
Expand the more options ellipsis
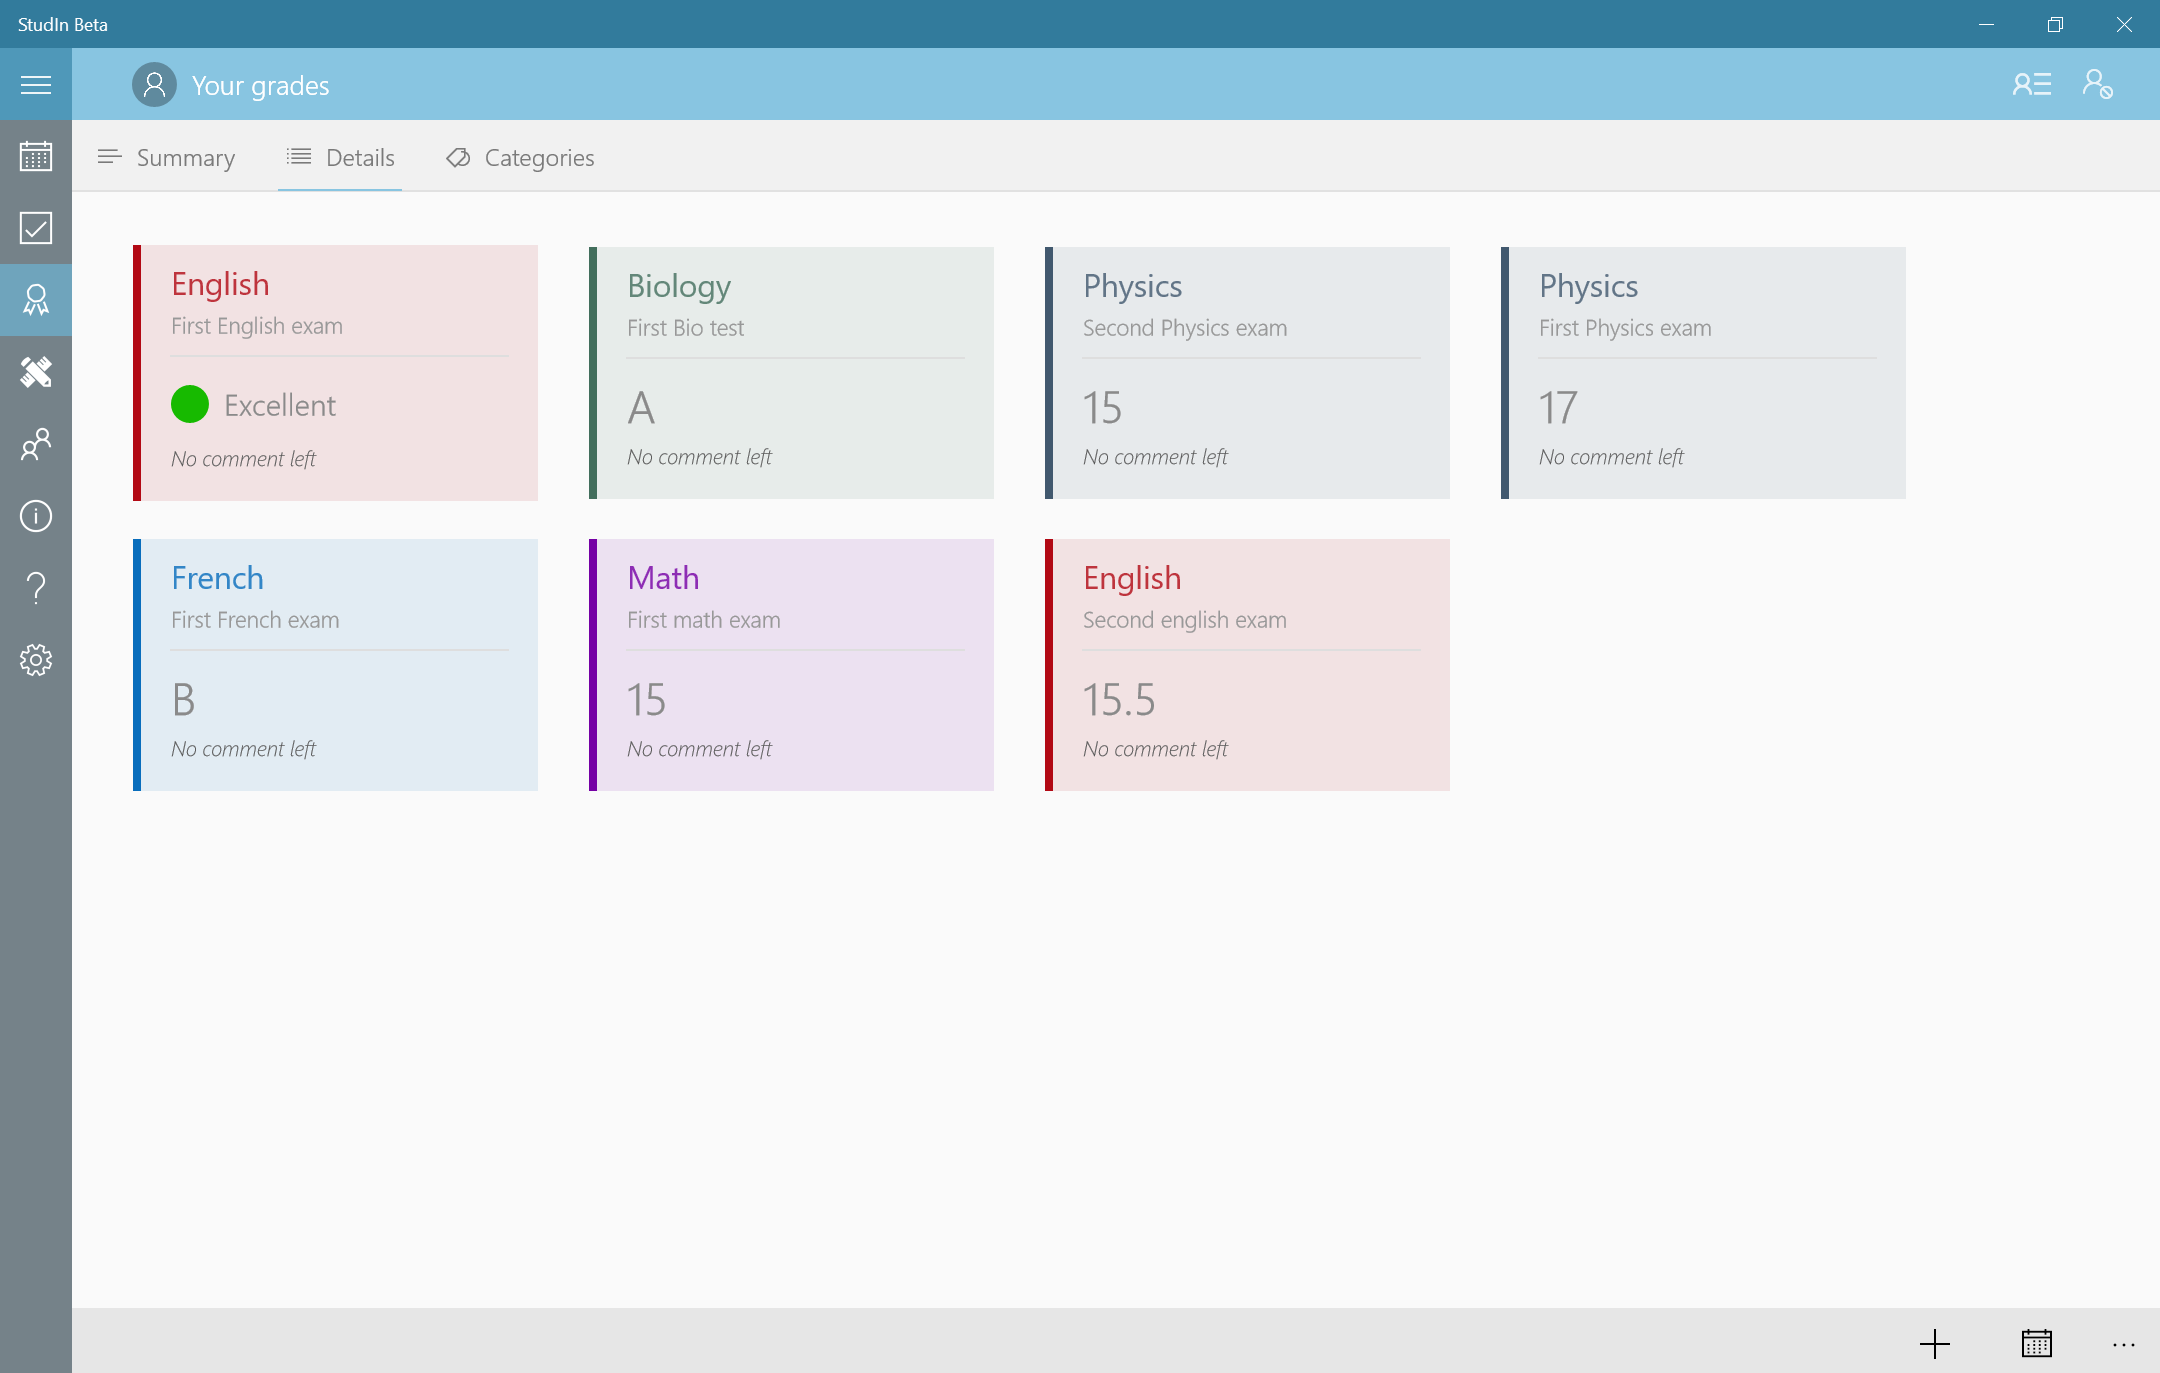click(x=2124, y=1345)
